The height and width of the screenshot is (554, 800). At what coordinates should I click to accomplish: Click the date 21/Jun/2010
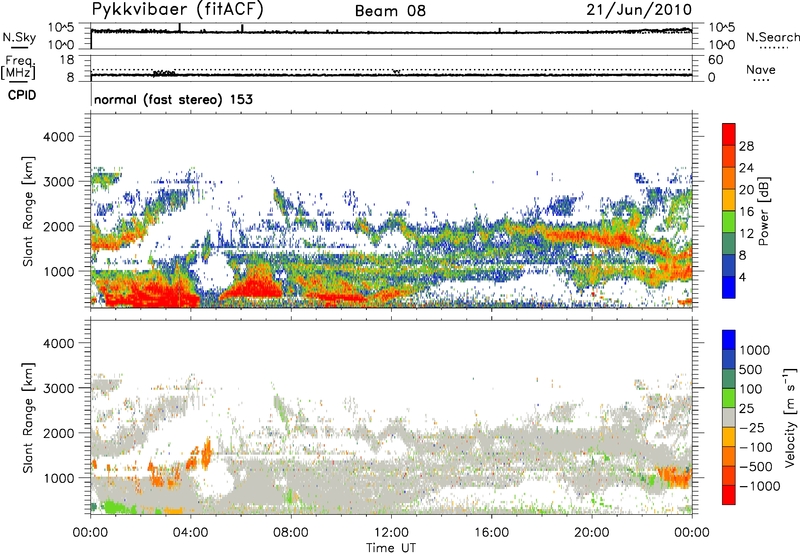pos(639,9)
